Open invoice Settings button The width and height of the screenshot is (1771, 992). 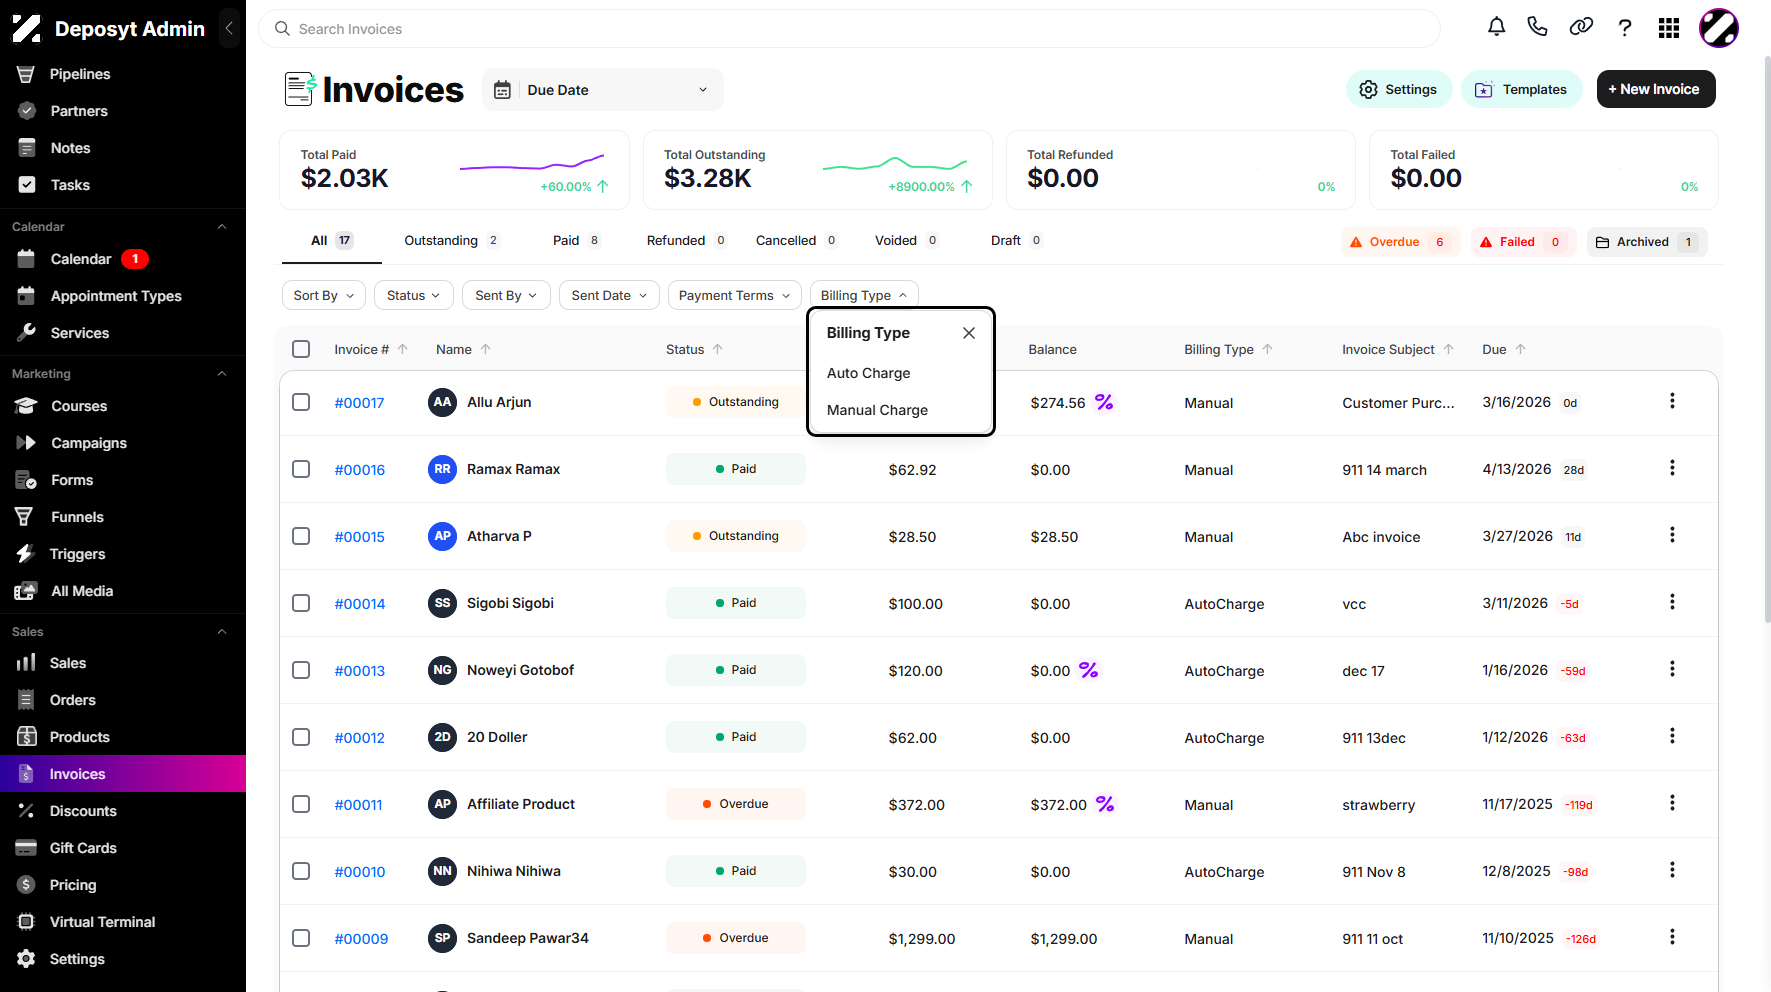point(1398,89)
